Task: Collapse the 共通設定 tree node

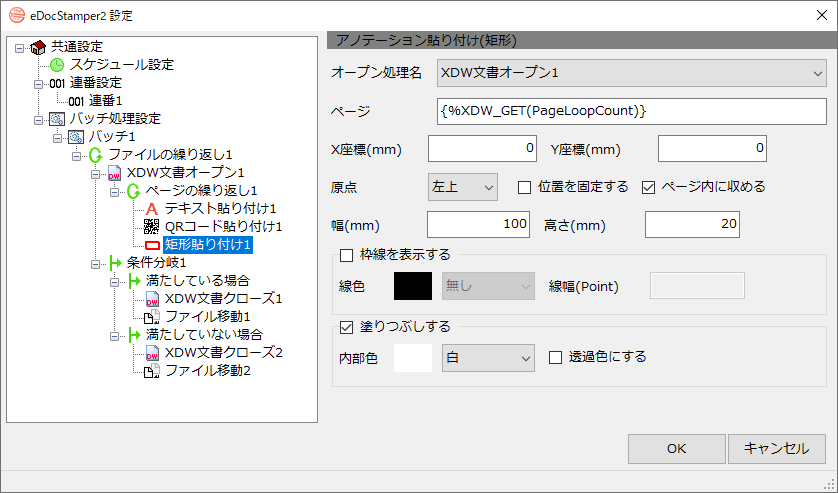Action: tap(19, 48)
